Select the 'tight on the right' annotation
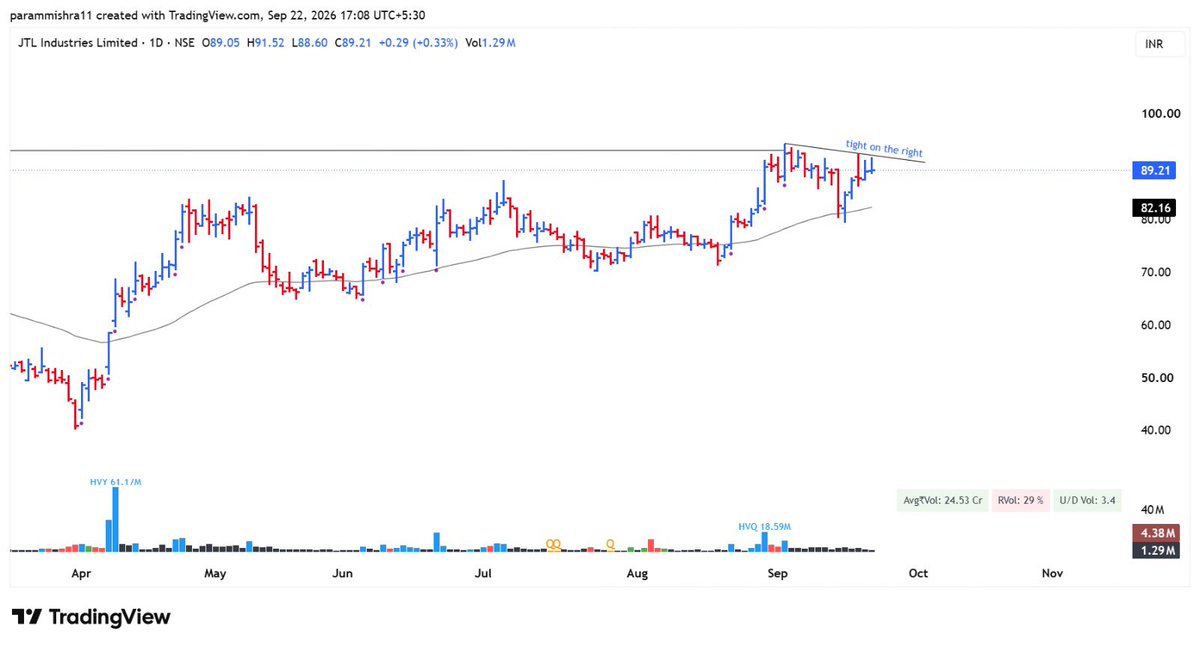 tap(884, 150)
